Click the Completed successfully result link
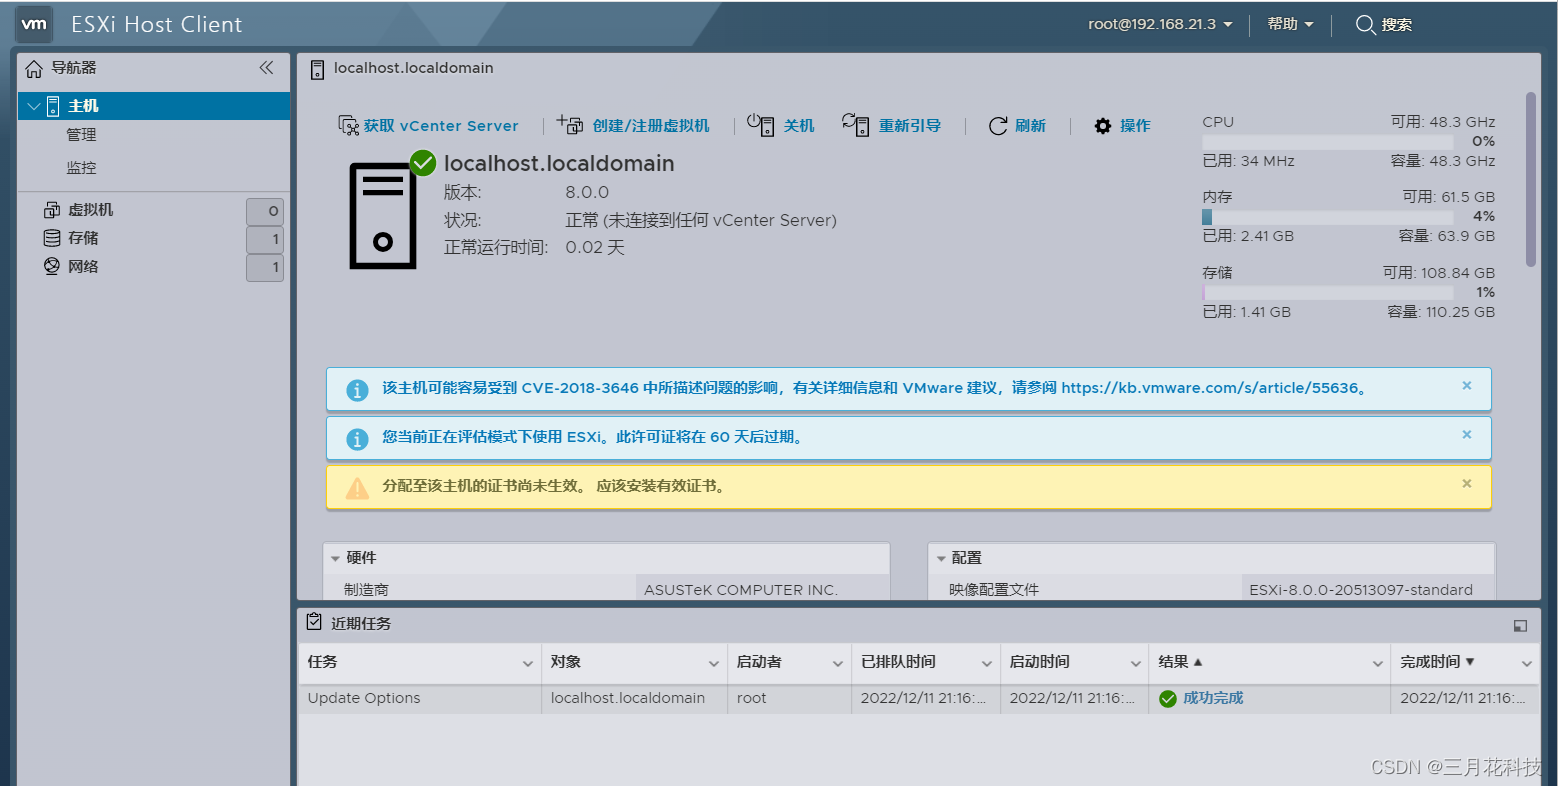 [1213, 698]
